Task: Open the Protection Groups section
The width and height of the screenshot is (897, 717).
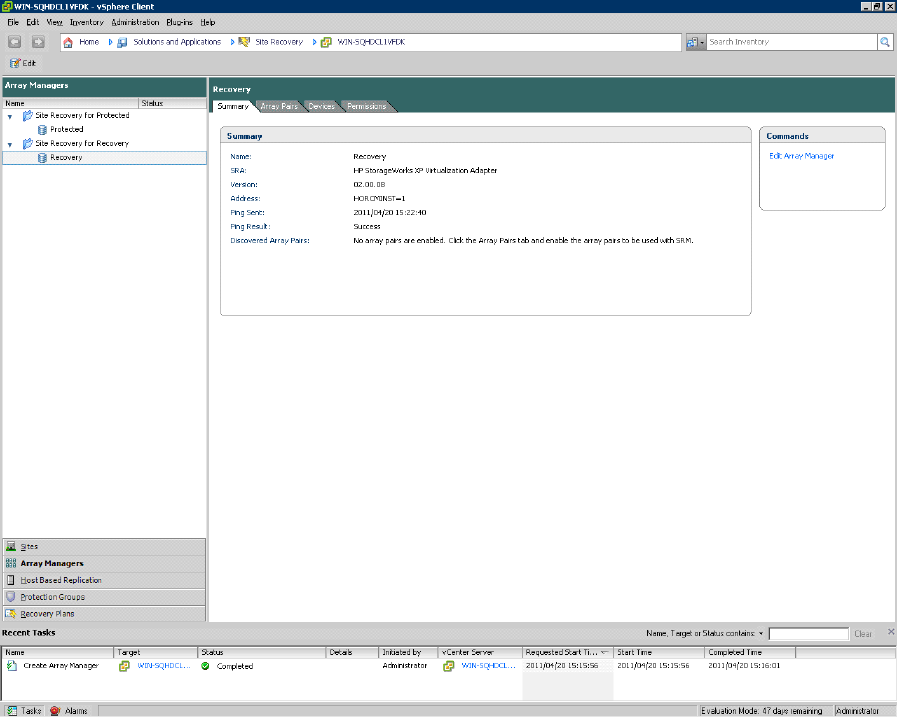Action: [52, 597]
